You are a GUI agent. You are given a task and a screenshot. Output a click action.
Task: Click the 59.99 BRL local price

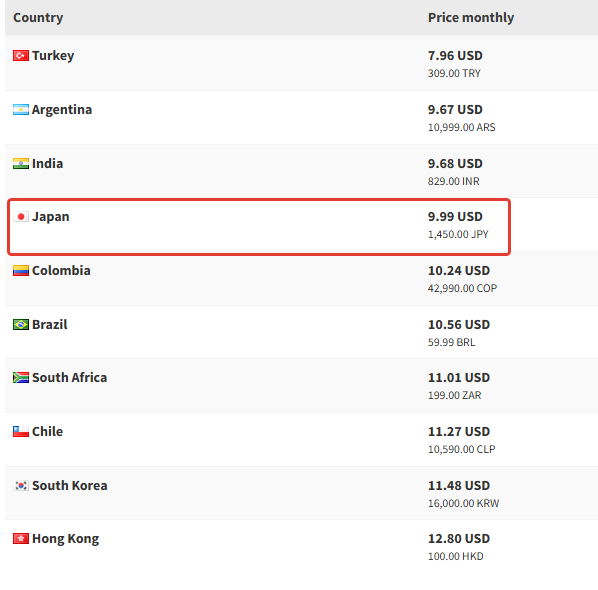click(x=452, y=342)
